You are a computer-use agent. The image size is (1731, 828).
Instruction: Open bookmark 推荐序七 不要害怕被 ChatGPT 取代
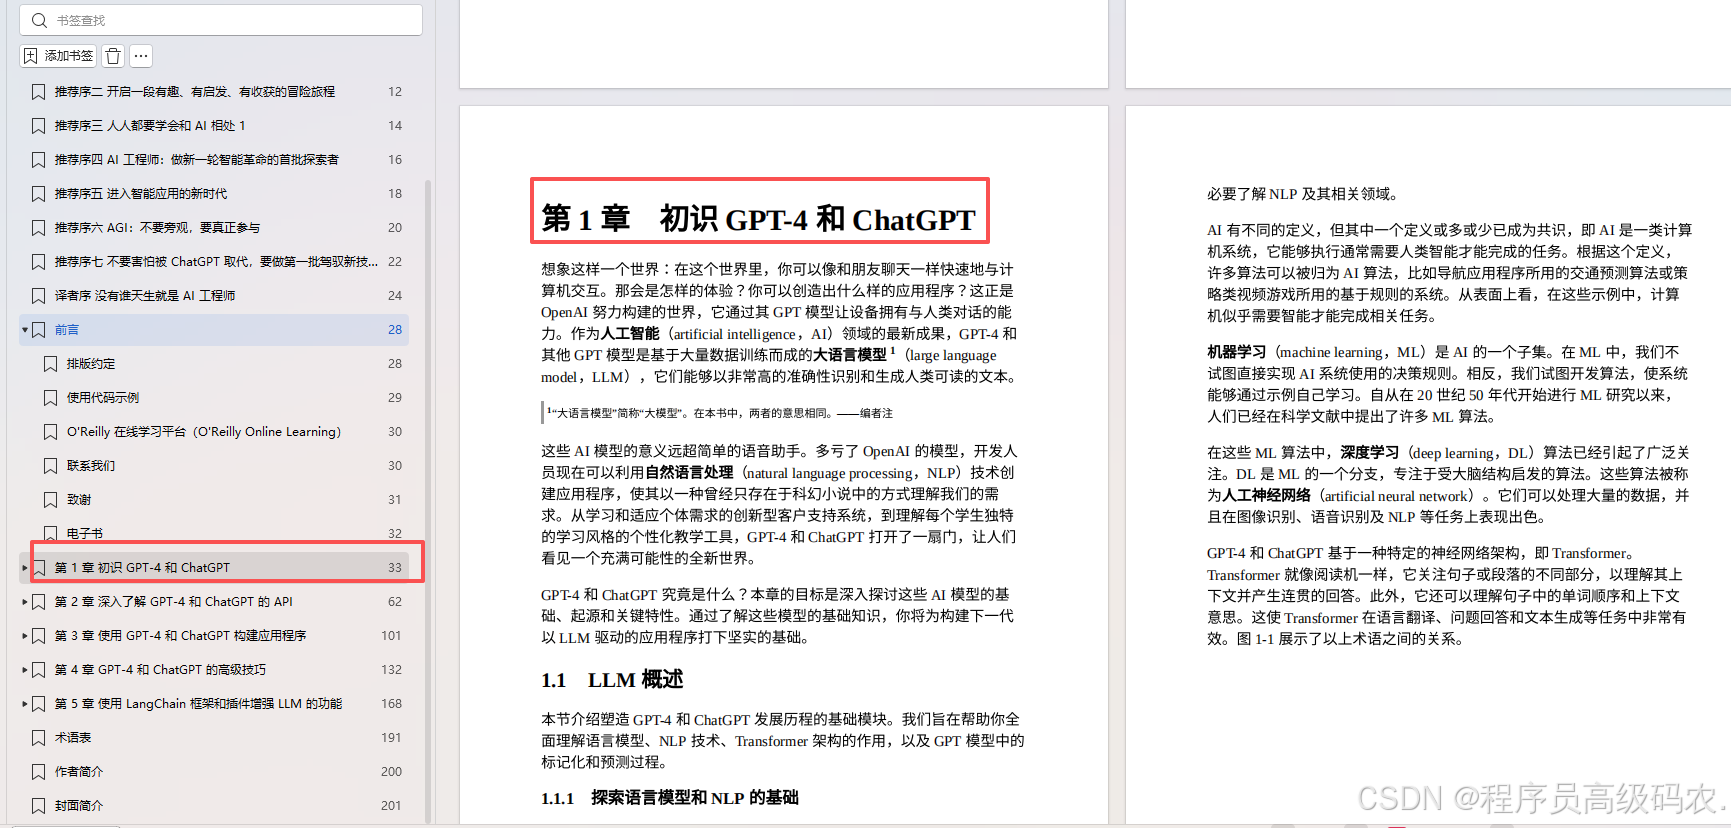click(216, 262)
